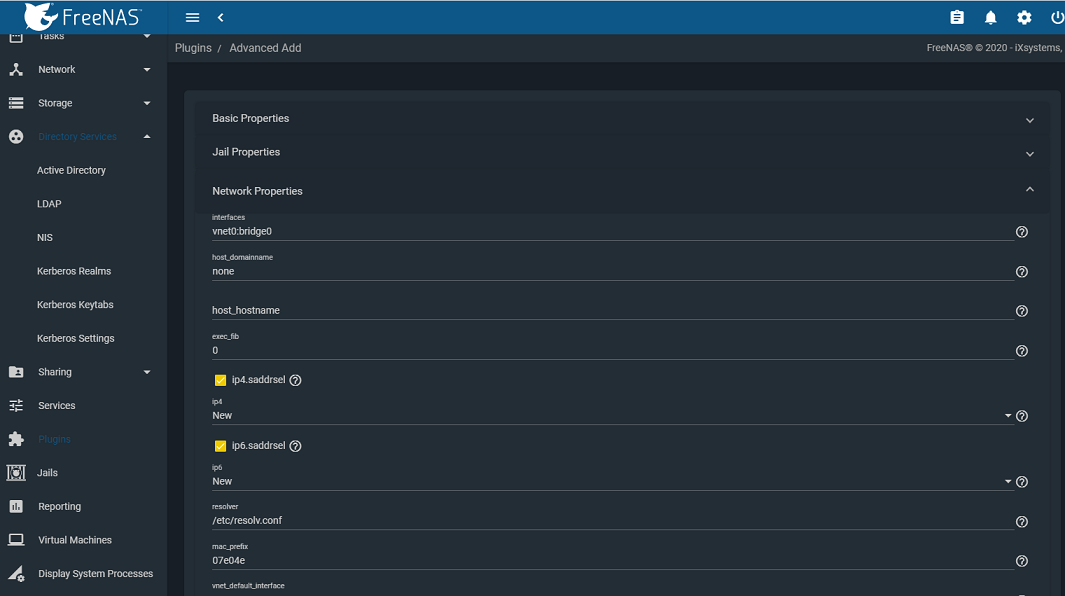
Task: Click the Plugins puzzle icon
Action: 16,439
